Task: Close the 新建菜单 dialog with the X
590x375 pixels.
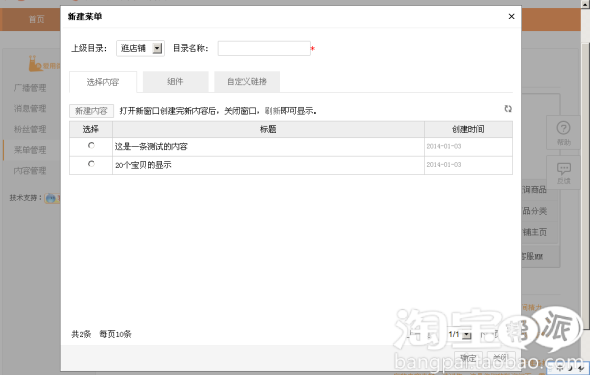Action: click(511, 16)
